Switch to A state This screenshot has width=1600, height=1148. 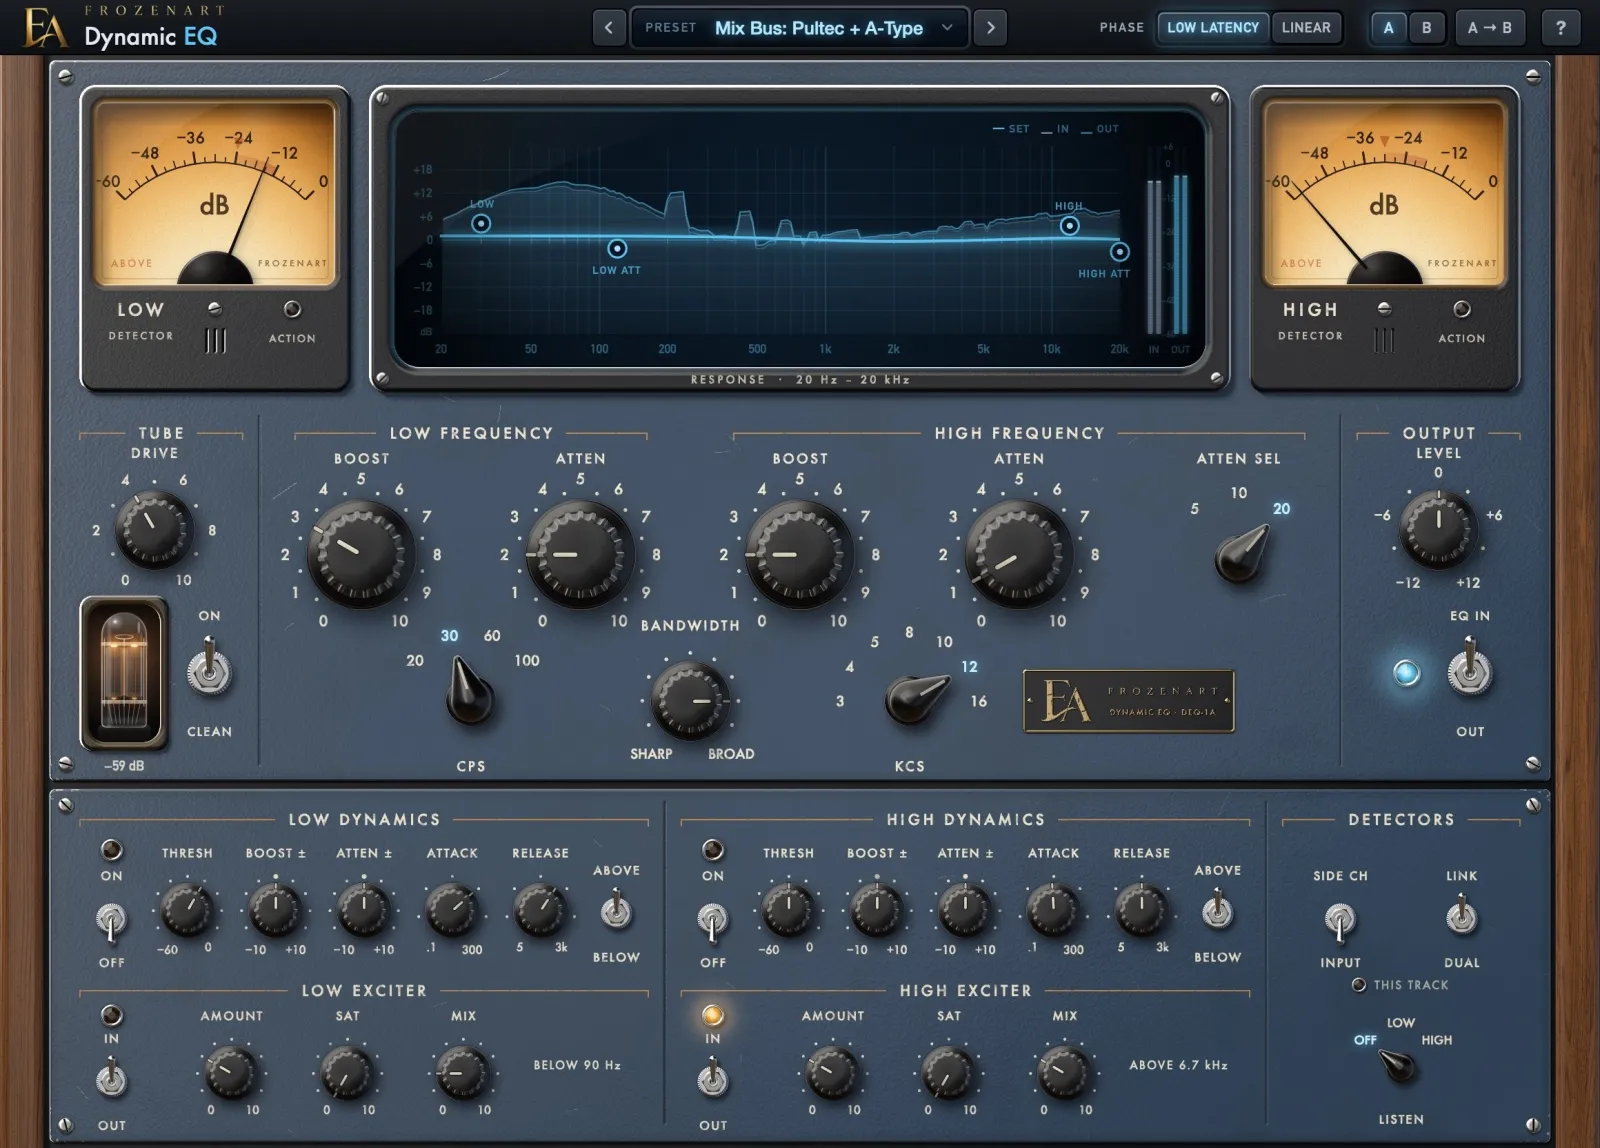[1388, 28]
